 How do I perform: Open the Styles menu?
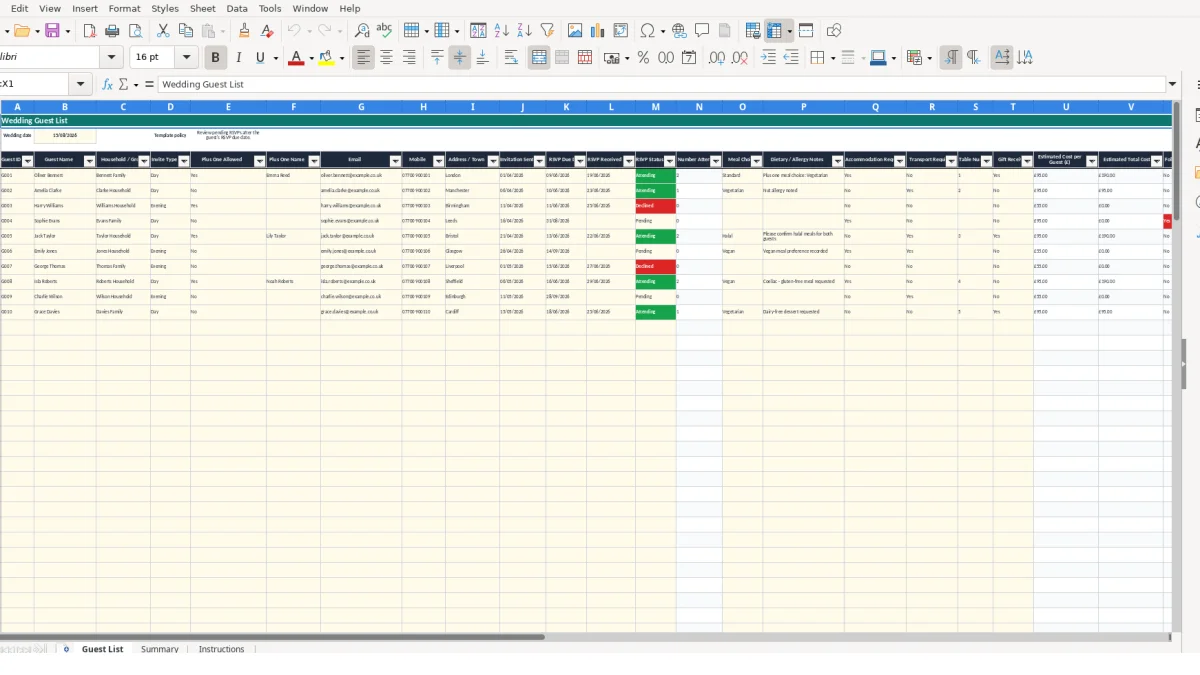tap(165, 8)
